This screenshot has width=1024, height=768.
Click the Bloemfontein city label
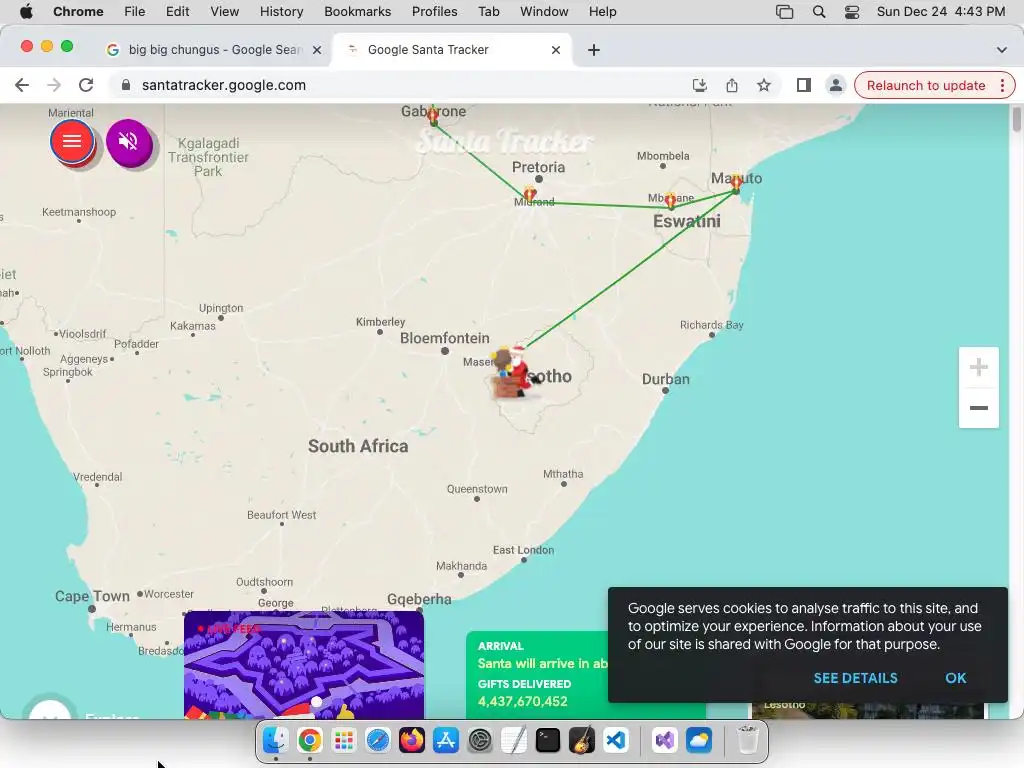445,338
